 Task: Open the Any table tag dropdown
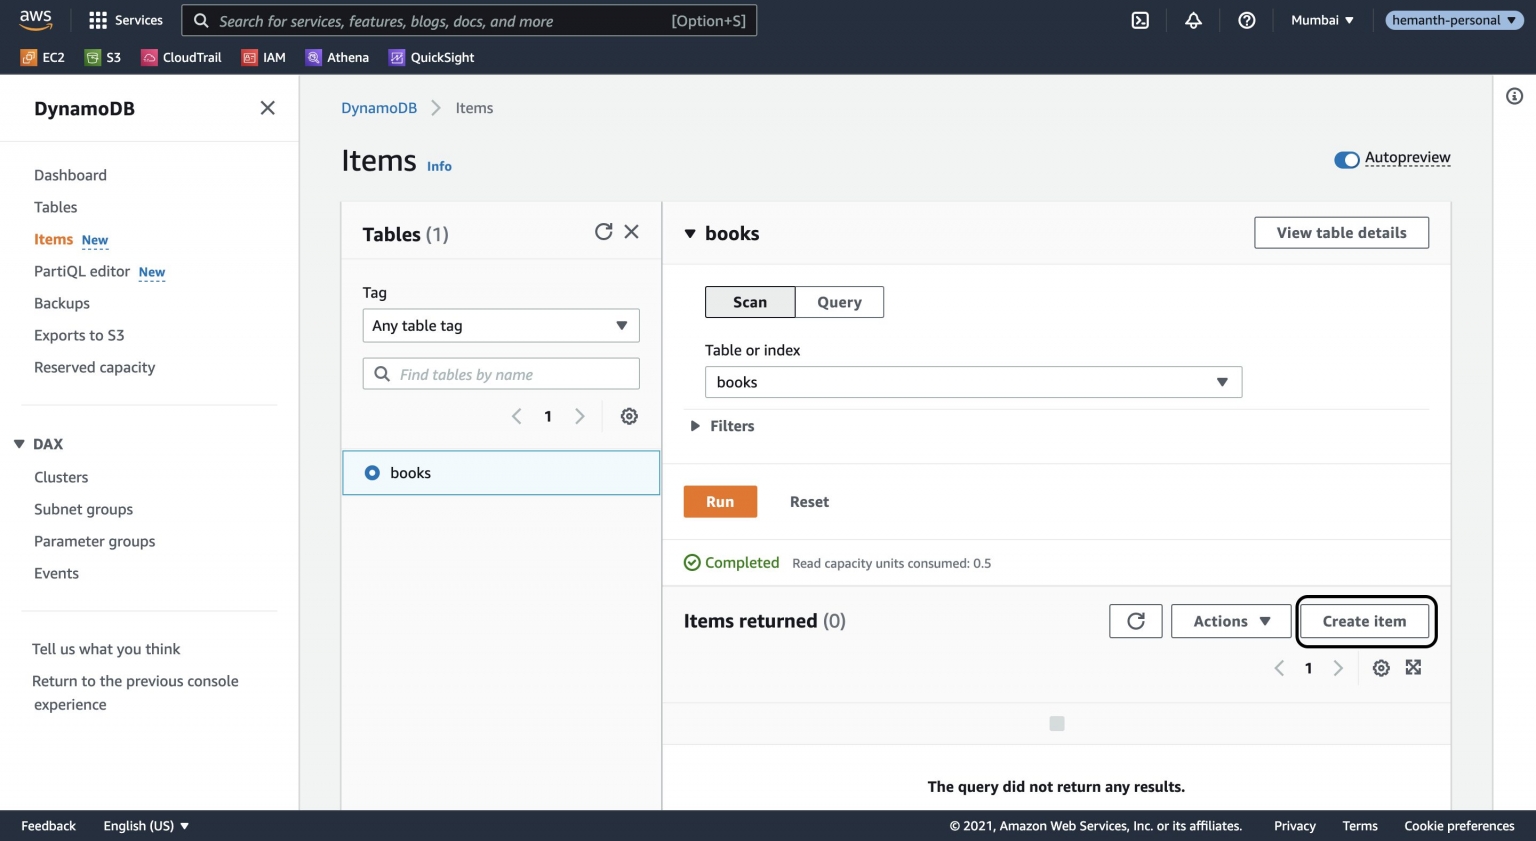point(500,325)
